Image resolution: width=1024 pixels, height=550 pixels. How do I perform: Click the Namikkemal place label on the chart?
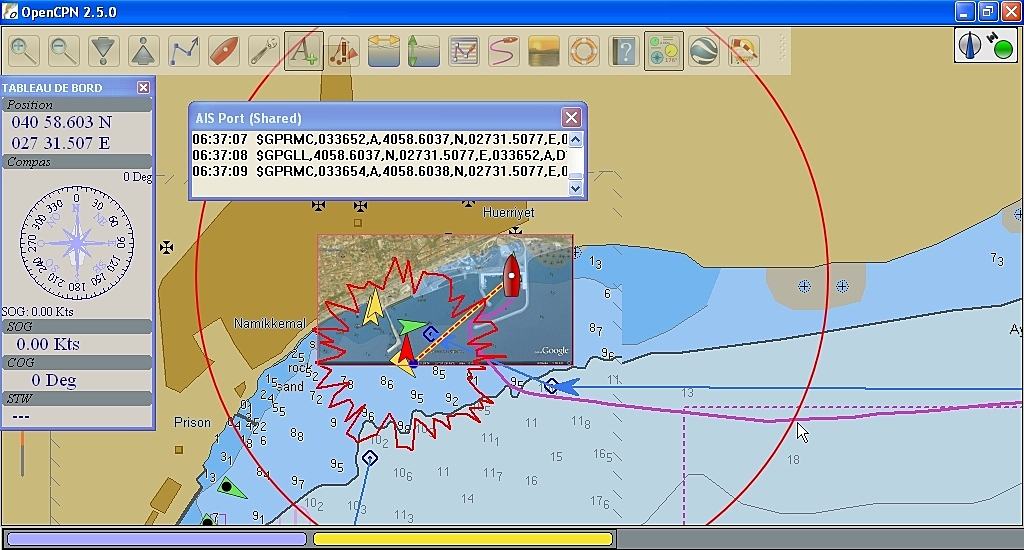[270, 323]
